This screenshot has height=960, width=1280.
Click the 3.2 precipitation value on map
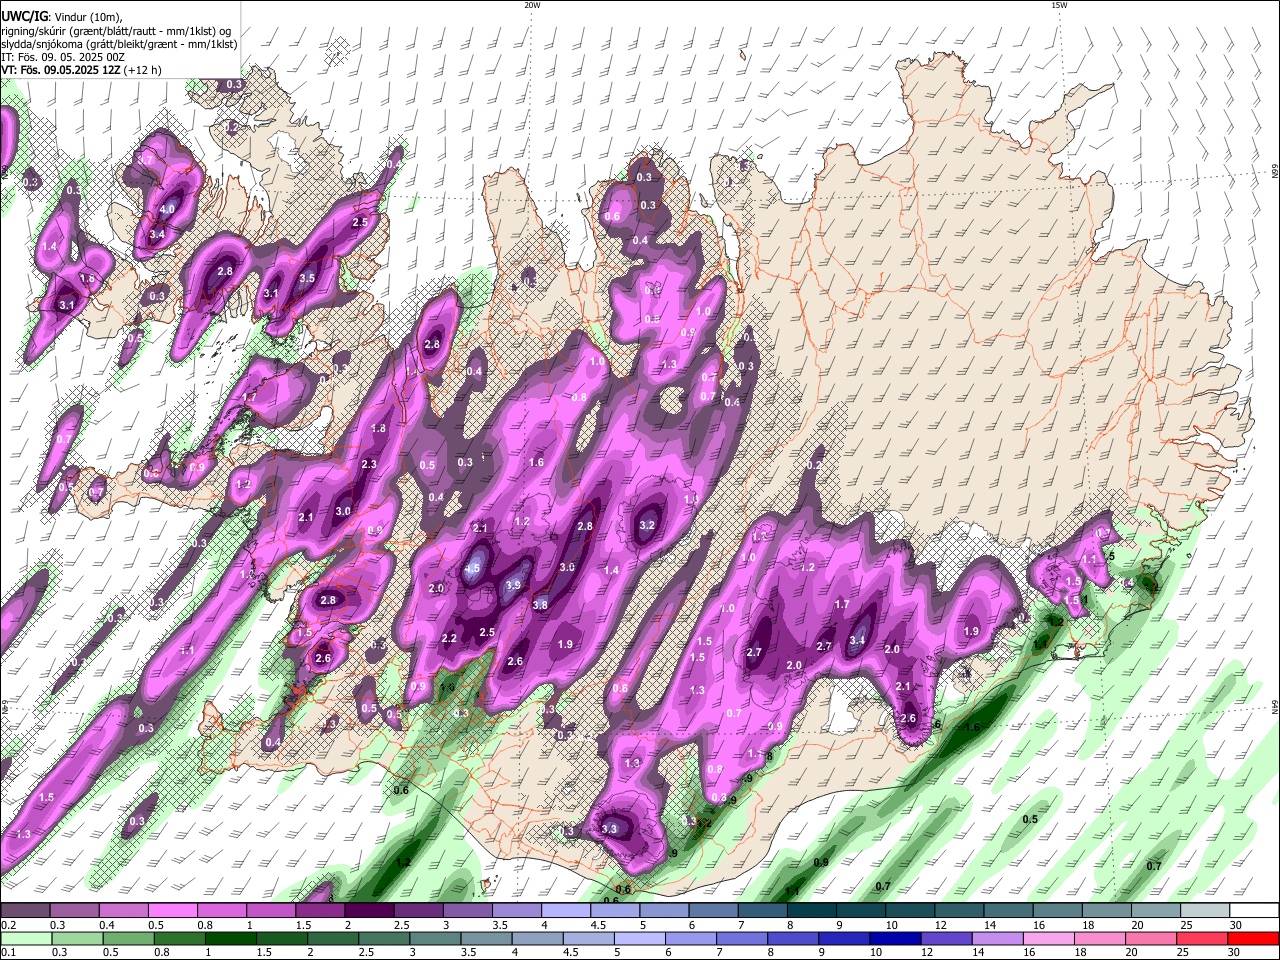point(647,525)
